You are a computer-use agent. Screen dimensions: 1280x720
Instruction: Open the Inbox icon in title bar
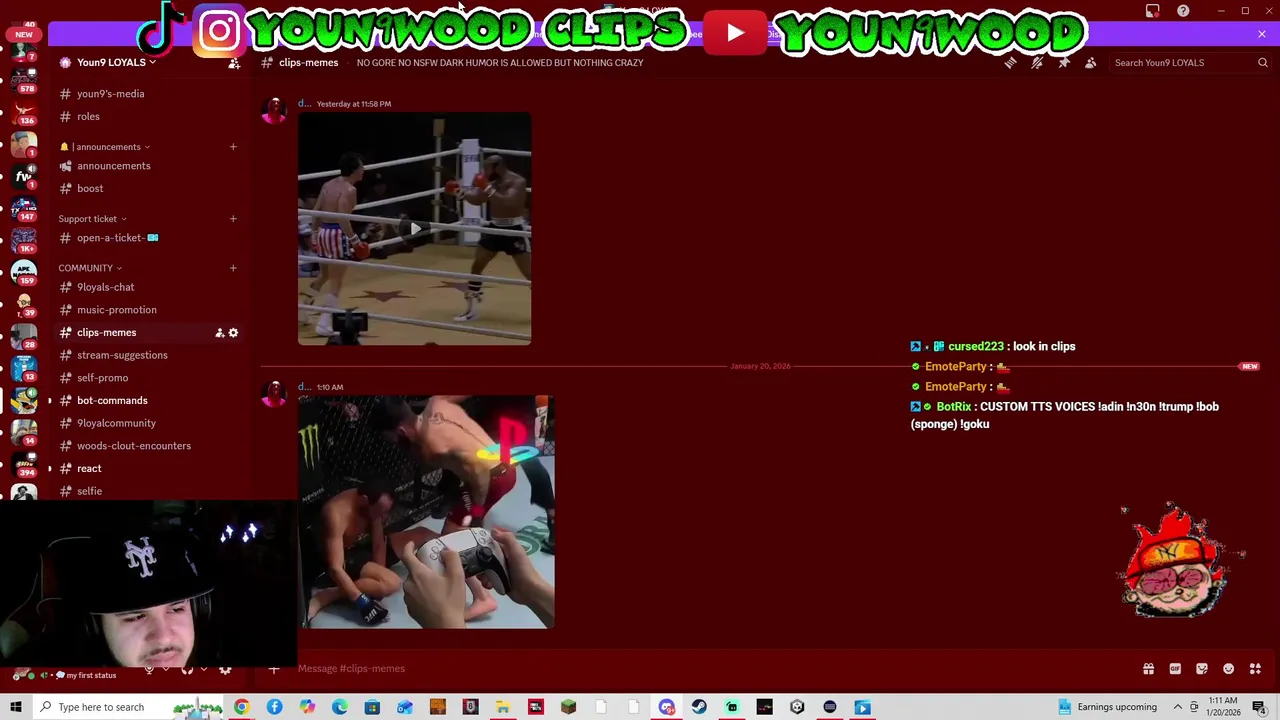coord(1153,11)
